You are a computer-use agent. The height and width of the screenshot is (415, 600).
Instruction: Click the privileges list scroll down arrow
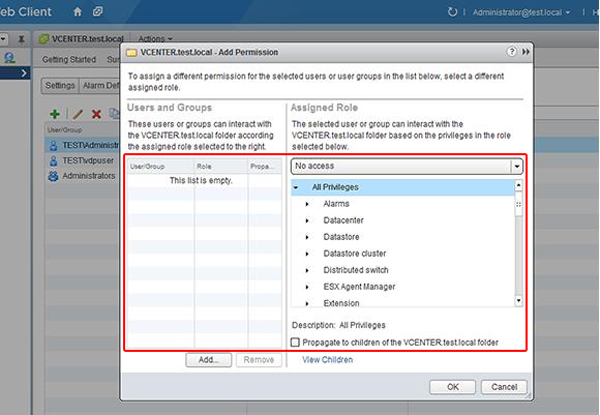click(518, 301)
